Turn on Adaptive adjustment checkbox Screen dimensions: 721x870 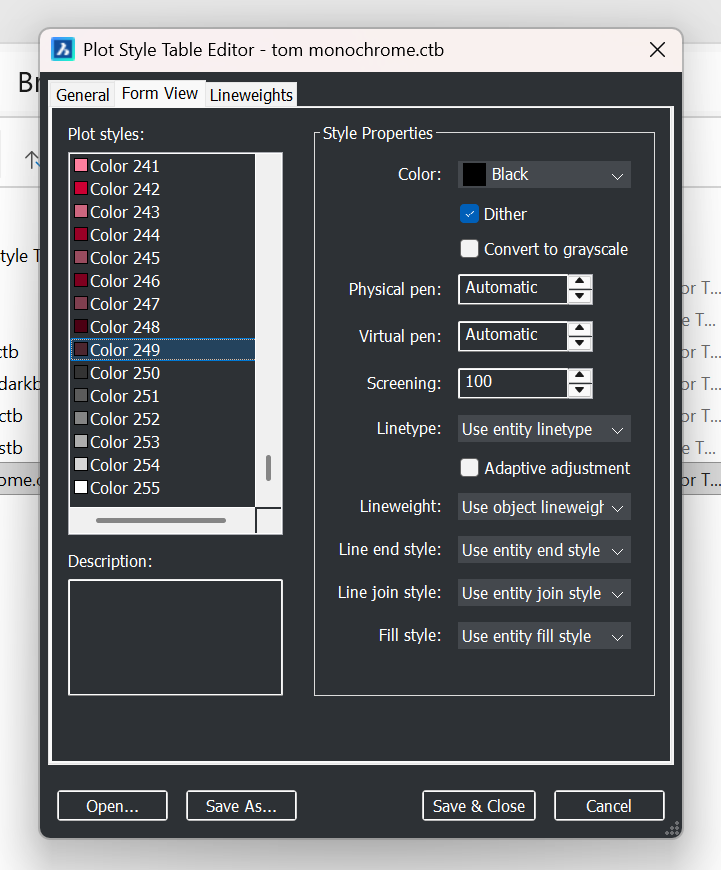pyautogui.click(x=469, y=468)
